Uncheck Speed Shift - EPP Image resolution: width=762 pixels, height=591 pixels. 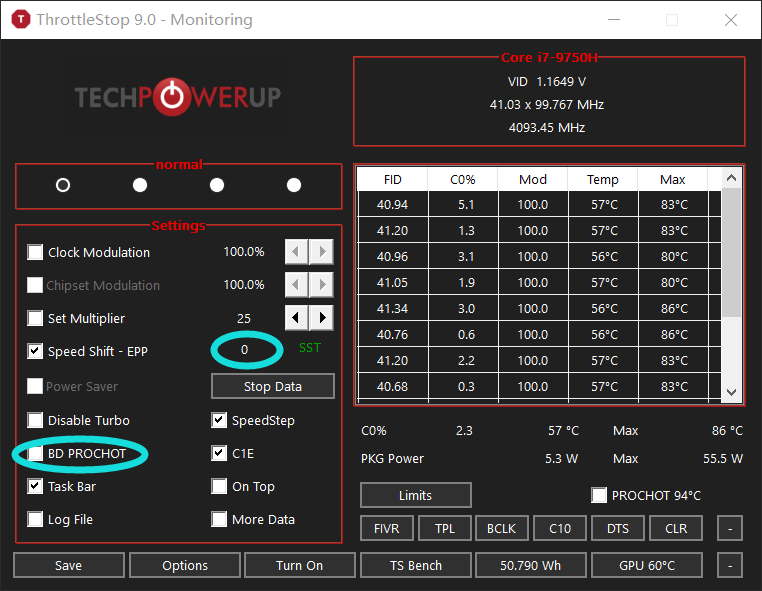(x=35, y=351)
